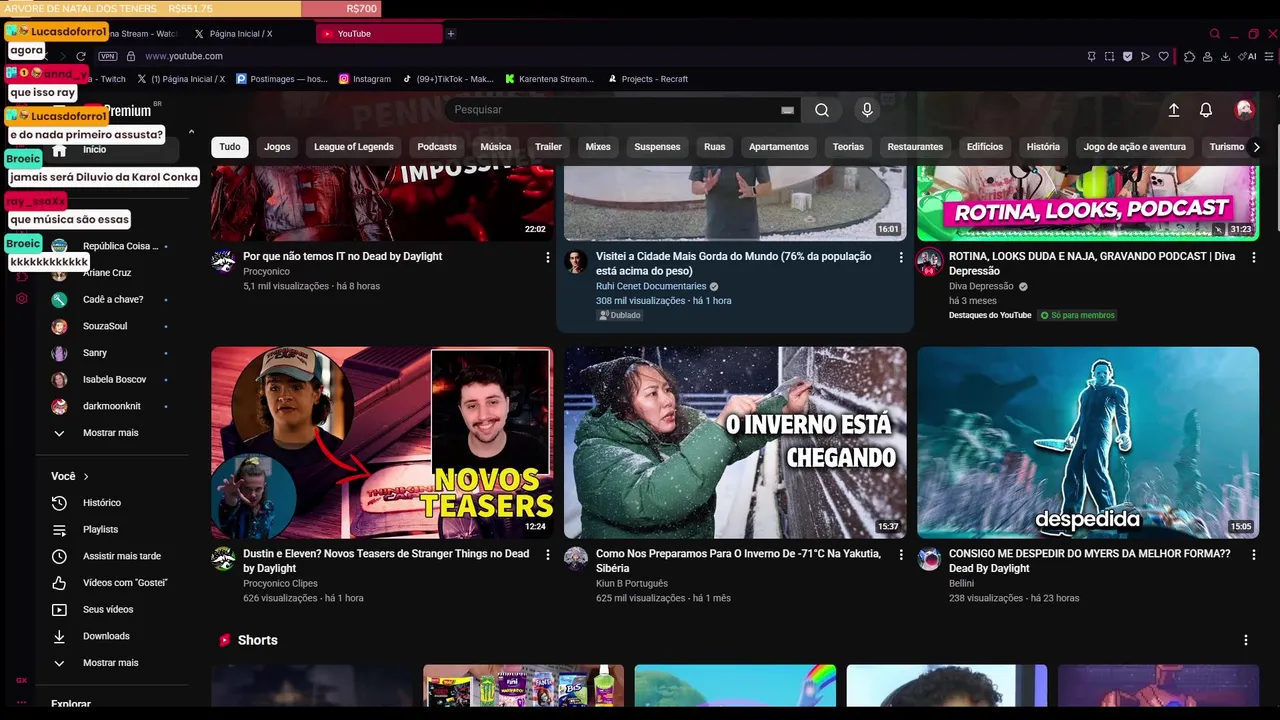Open Downloads in YouTube sidebar

coord(112,636)
